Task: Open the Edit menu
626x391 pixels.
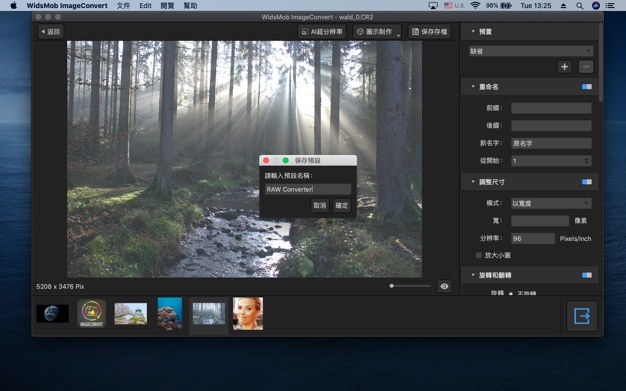Action: 145,6
